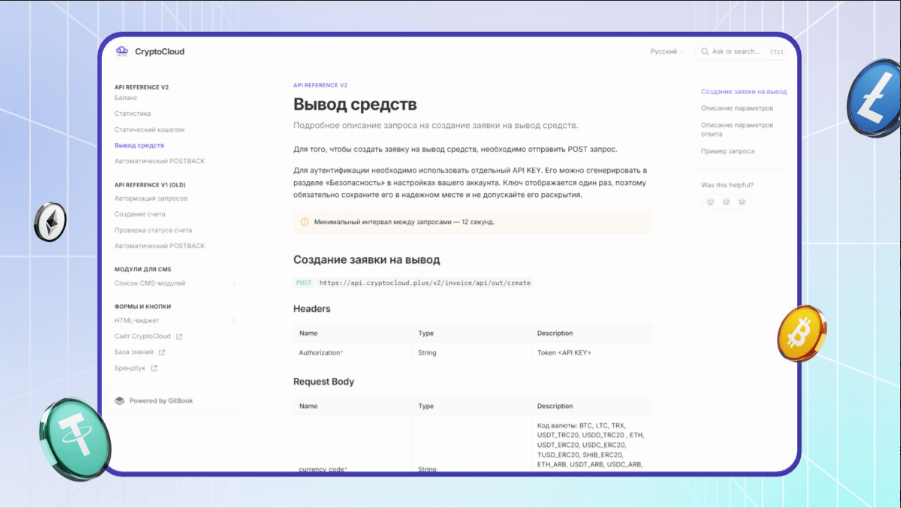Click the search magnifier icon
901x508 pixels.
click(x=704, y=52)
